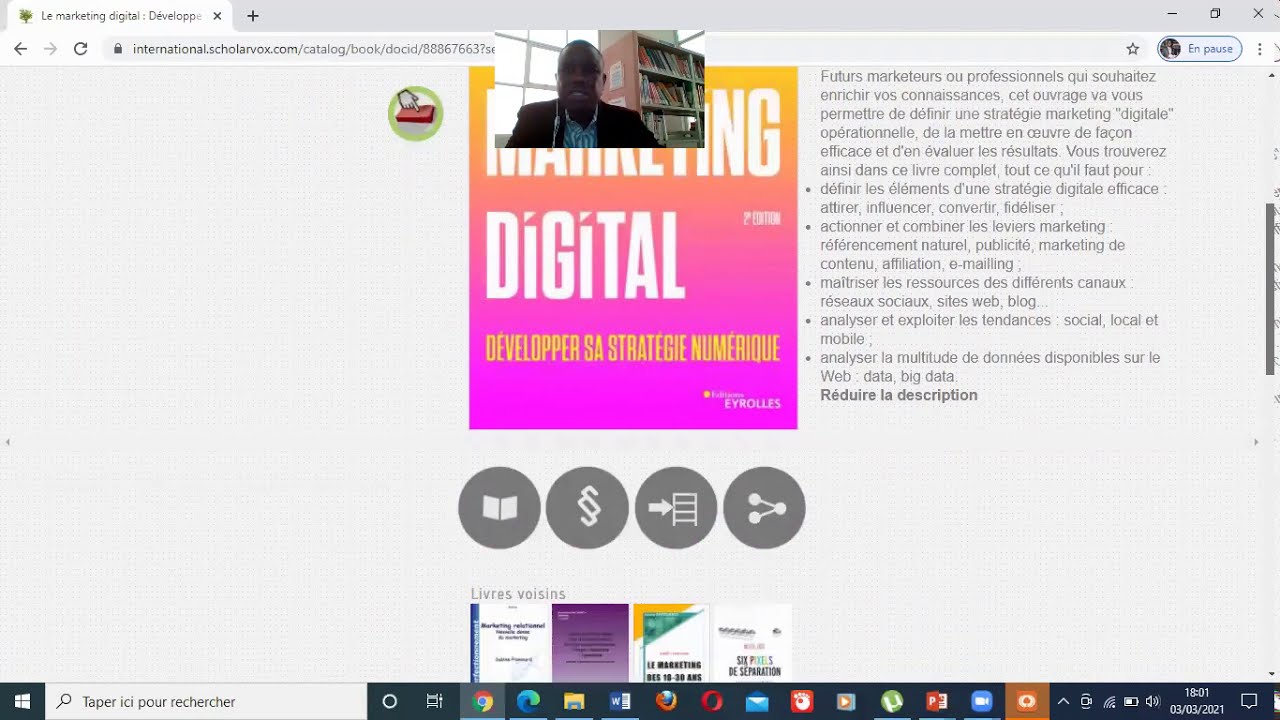Click the dollar sign round button
1280x720 pixels.
tap(588, 508)
